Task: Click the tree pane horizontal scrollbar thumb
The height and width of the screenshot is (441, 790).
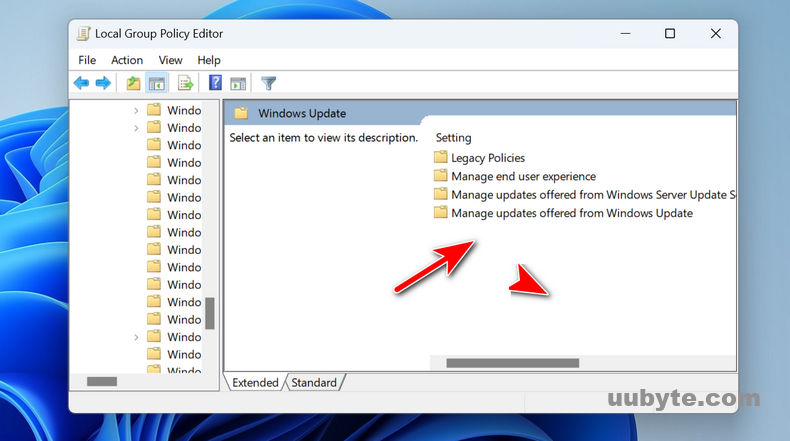Action: pyautogui.click(x=102, y=382)
